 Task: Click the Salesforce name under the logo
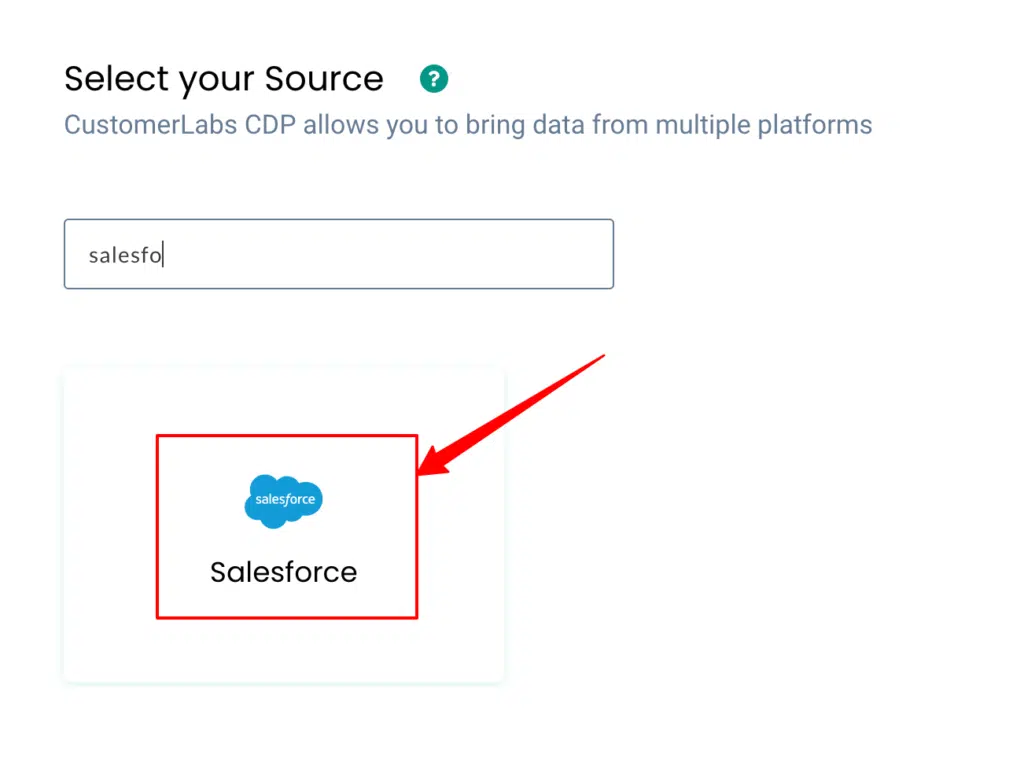[283, 572]
